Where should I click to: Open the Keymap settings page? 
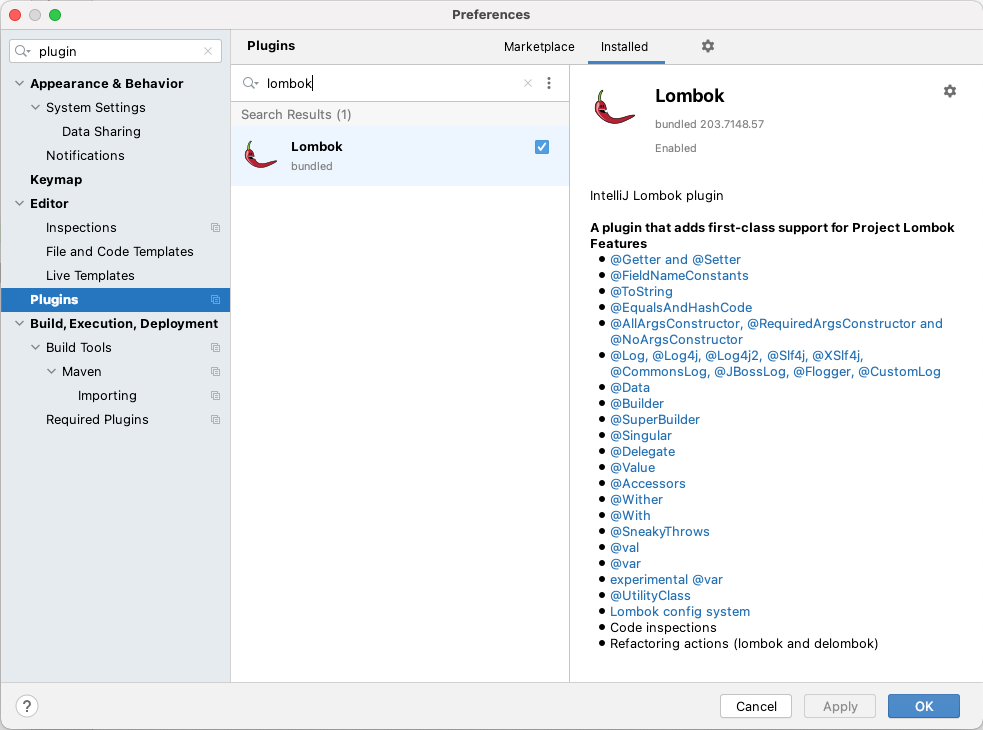[56, 179]
